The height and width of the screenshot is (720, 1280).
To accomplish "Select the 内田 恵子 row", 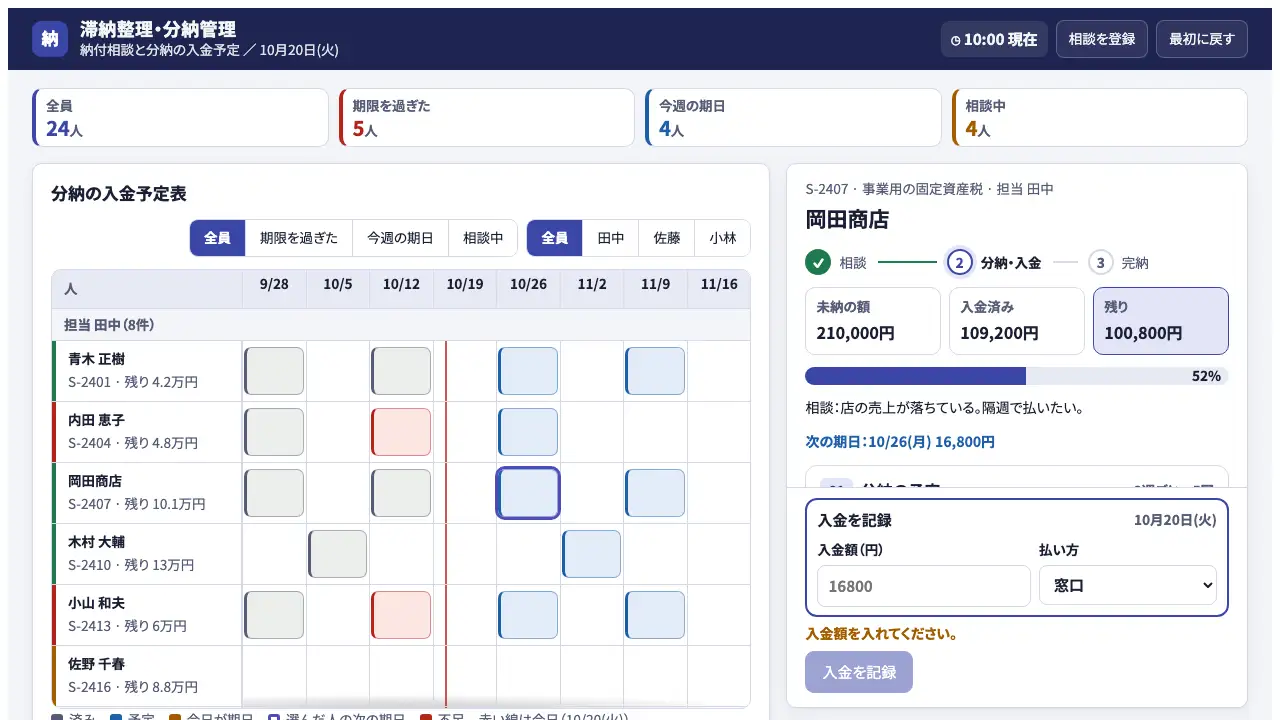I will (147, 432).
